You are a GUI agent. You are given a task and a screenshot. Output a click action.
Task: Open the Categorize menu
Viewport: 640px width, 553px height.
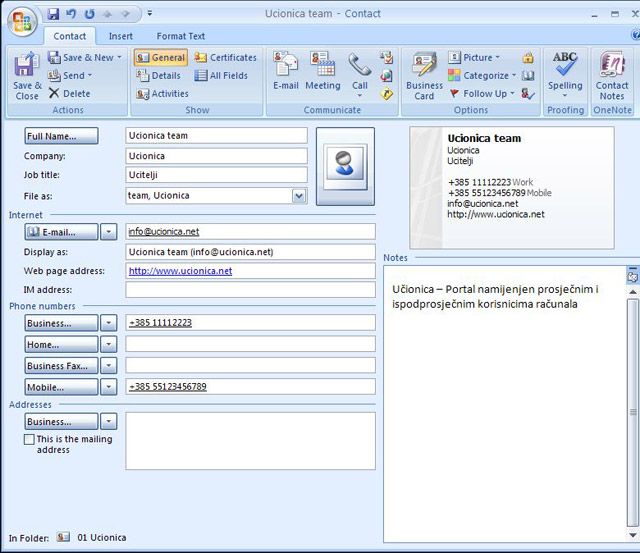482,76
